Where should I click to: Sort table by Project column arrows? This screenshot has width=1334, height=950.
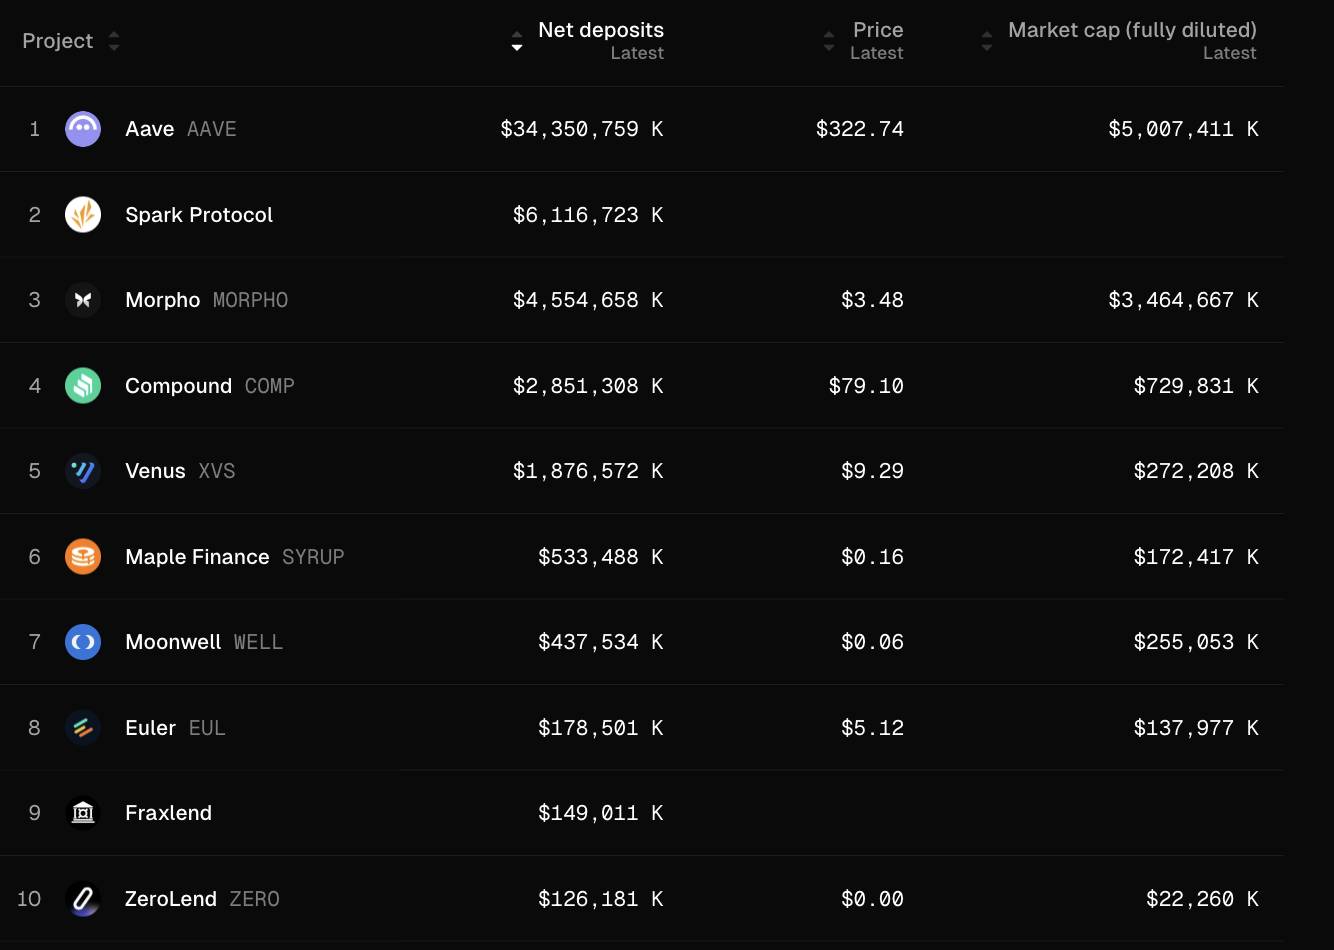point(114,41)
